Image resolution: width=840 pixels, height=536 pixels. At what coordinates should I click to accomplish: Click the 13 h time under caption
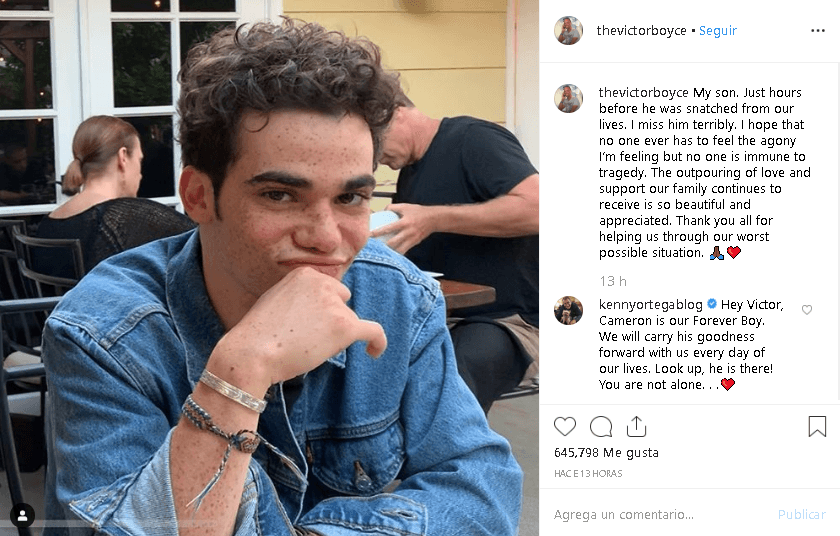click(x=613, y=281)
